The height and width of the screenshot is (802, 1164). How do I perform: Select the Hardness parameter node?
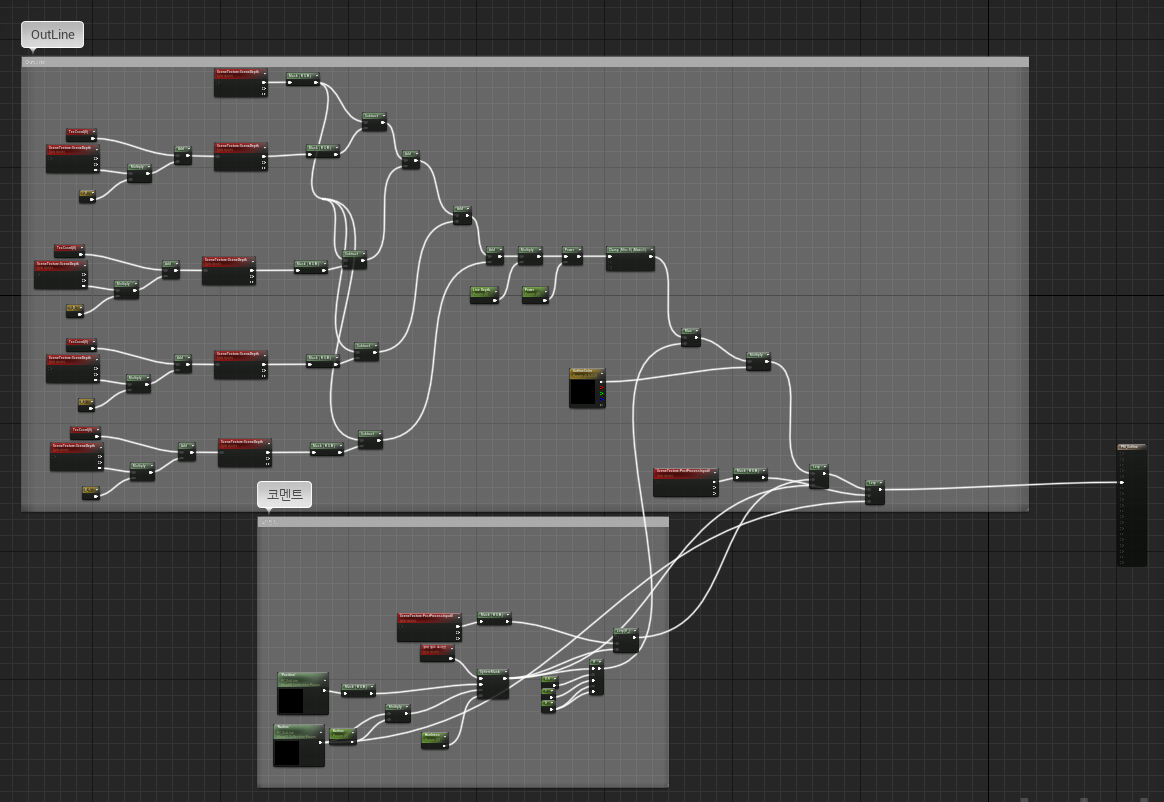click(x=434, y=740)
